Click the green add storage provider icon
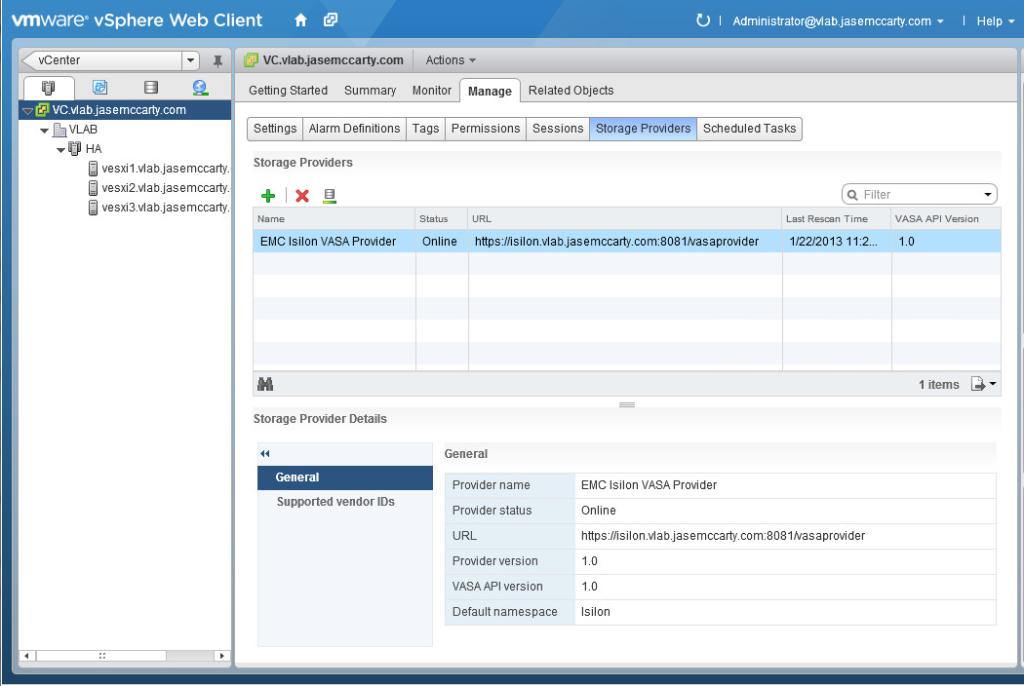The width and height of the screenshot is (1024, 686). pyautogui.click(x=268, y=196)
